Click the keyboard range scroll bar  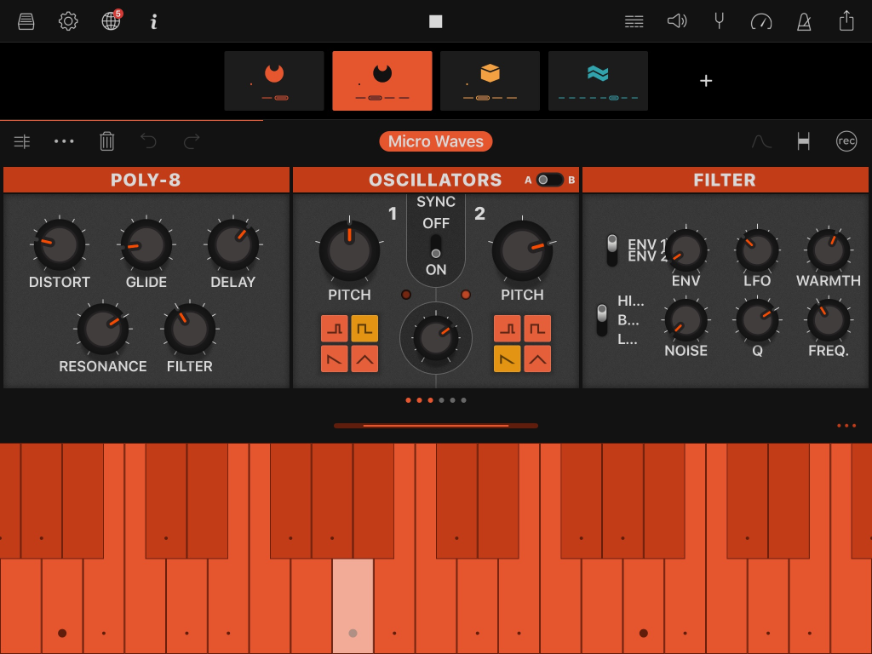pos(436,426)
